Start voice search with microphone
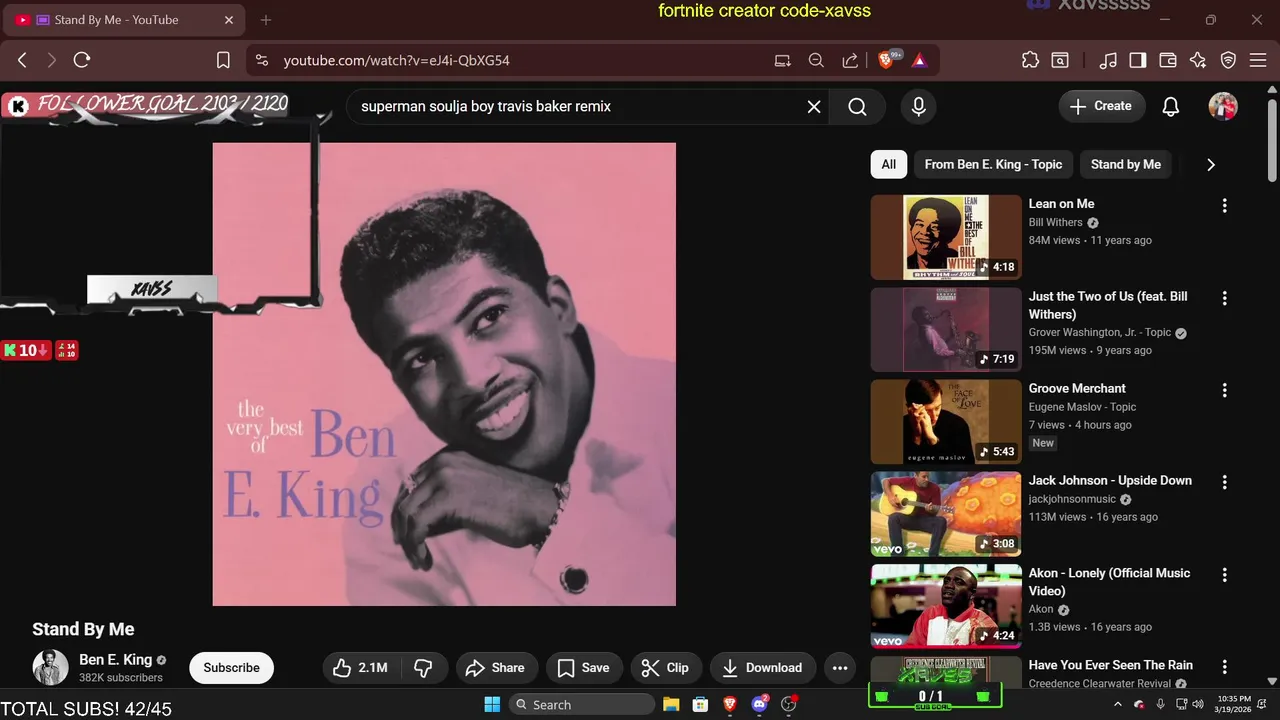Screen dimensions: 1280x720 pos(919,106)
